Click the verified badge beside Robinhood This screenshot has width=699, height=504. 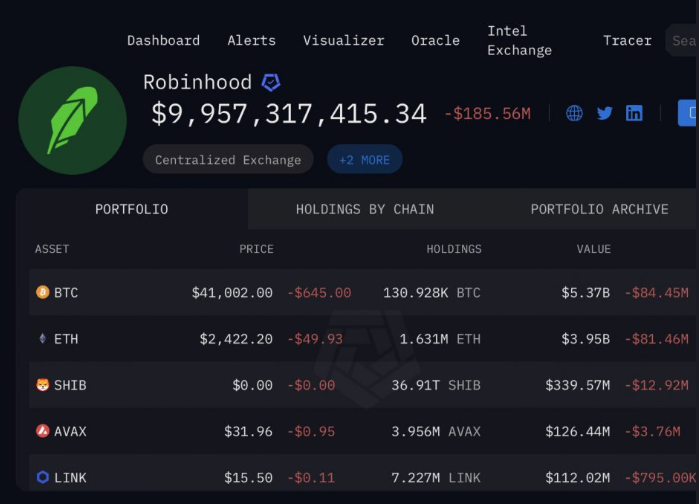[270, 83]
